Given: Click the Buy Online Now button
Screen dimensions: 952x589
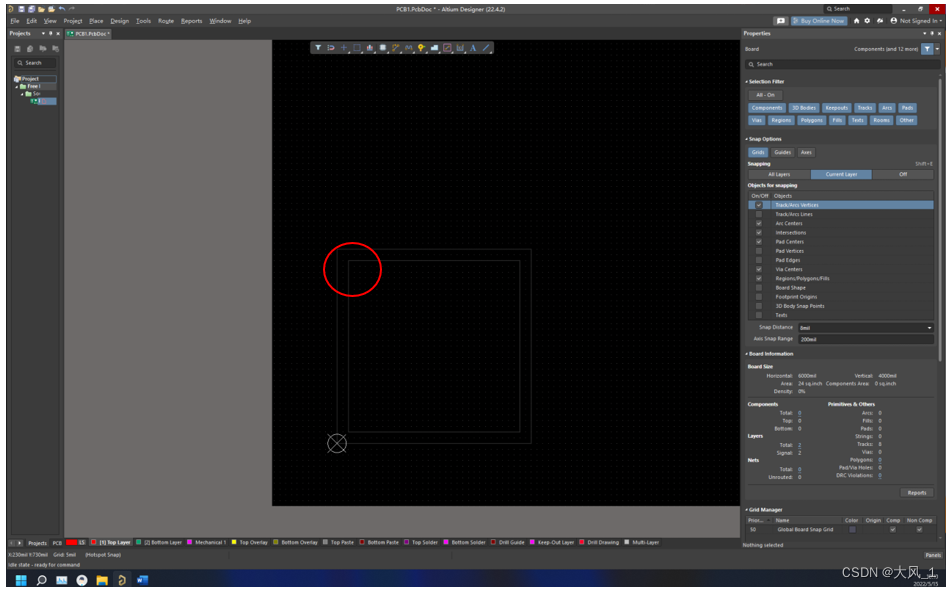Looking at the screenshot, I should pos(819,21).
